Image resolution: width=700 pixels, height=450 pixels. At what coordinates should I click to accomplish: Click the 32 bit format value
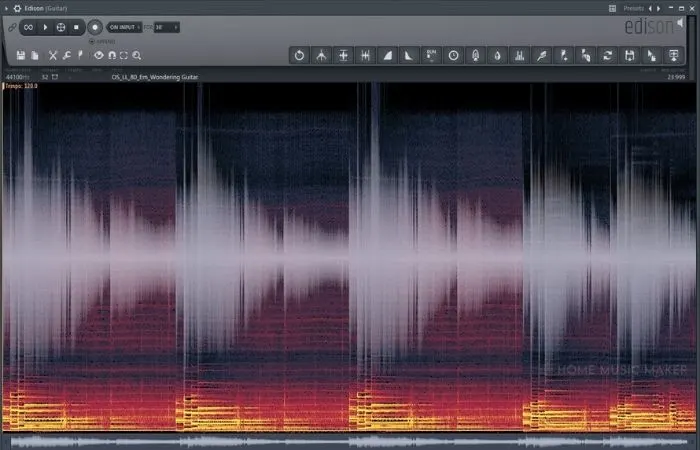pyautogui.click(x=45, y=77)
